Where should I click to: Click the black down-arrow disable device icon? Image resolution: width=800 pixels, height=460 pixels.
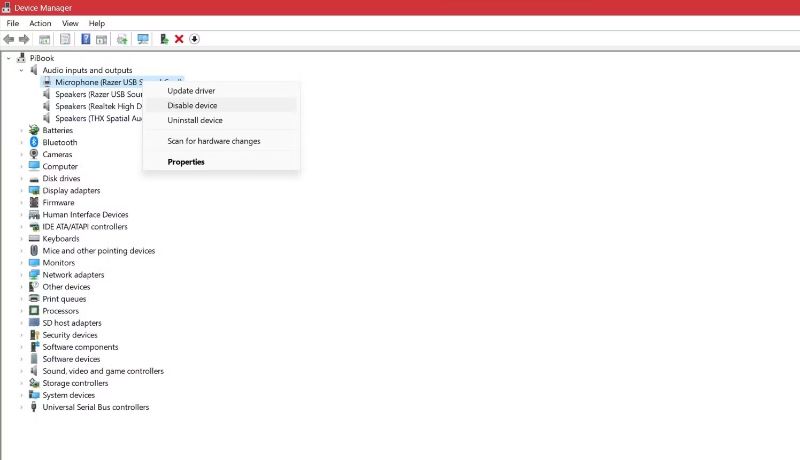click(x=194, y=39)
